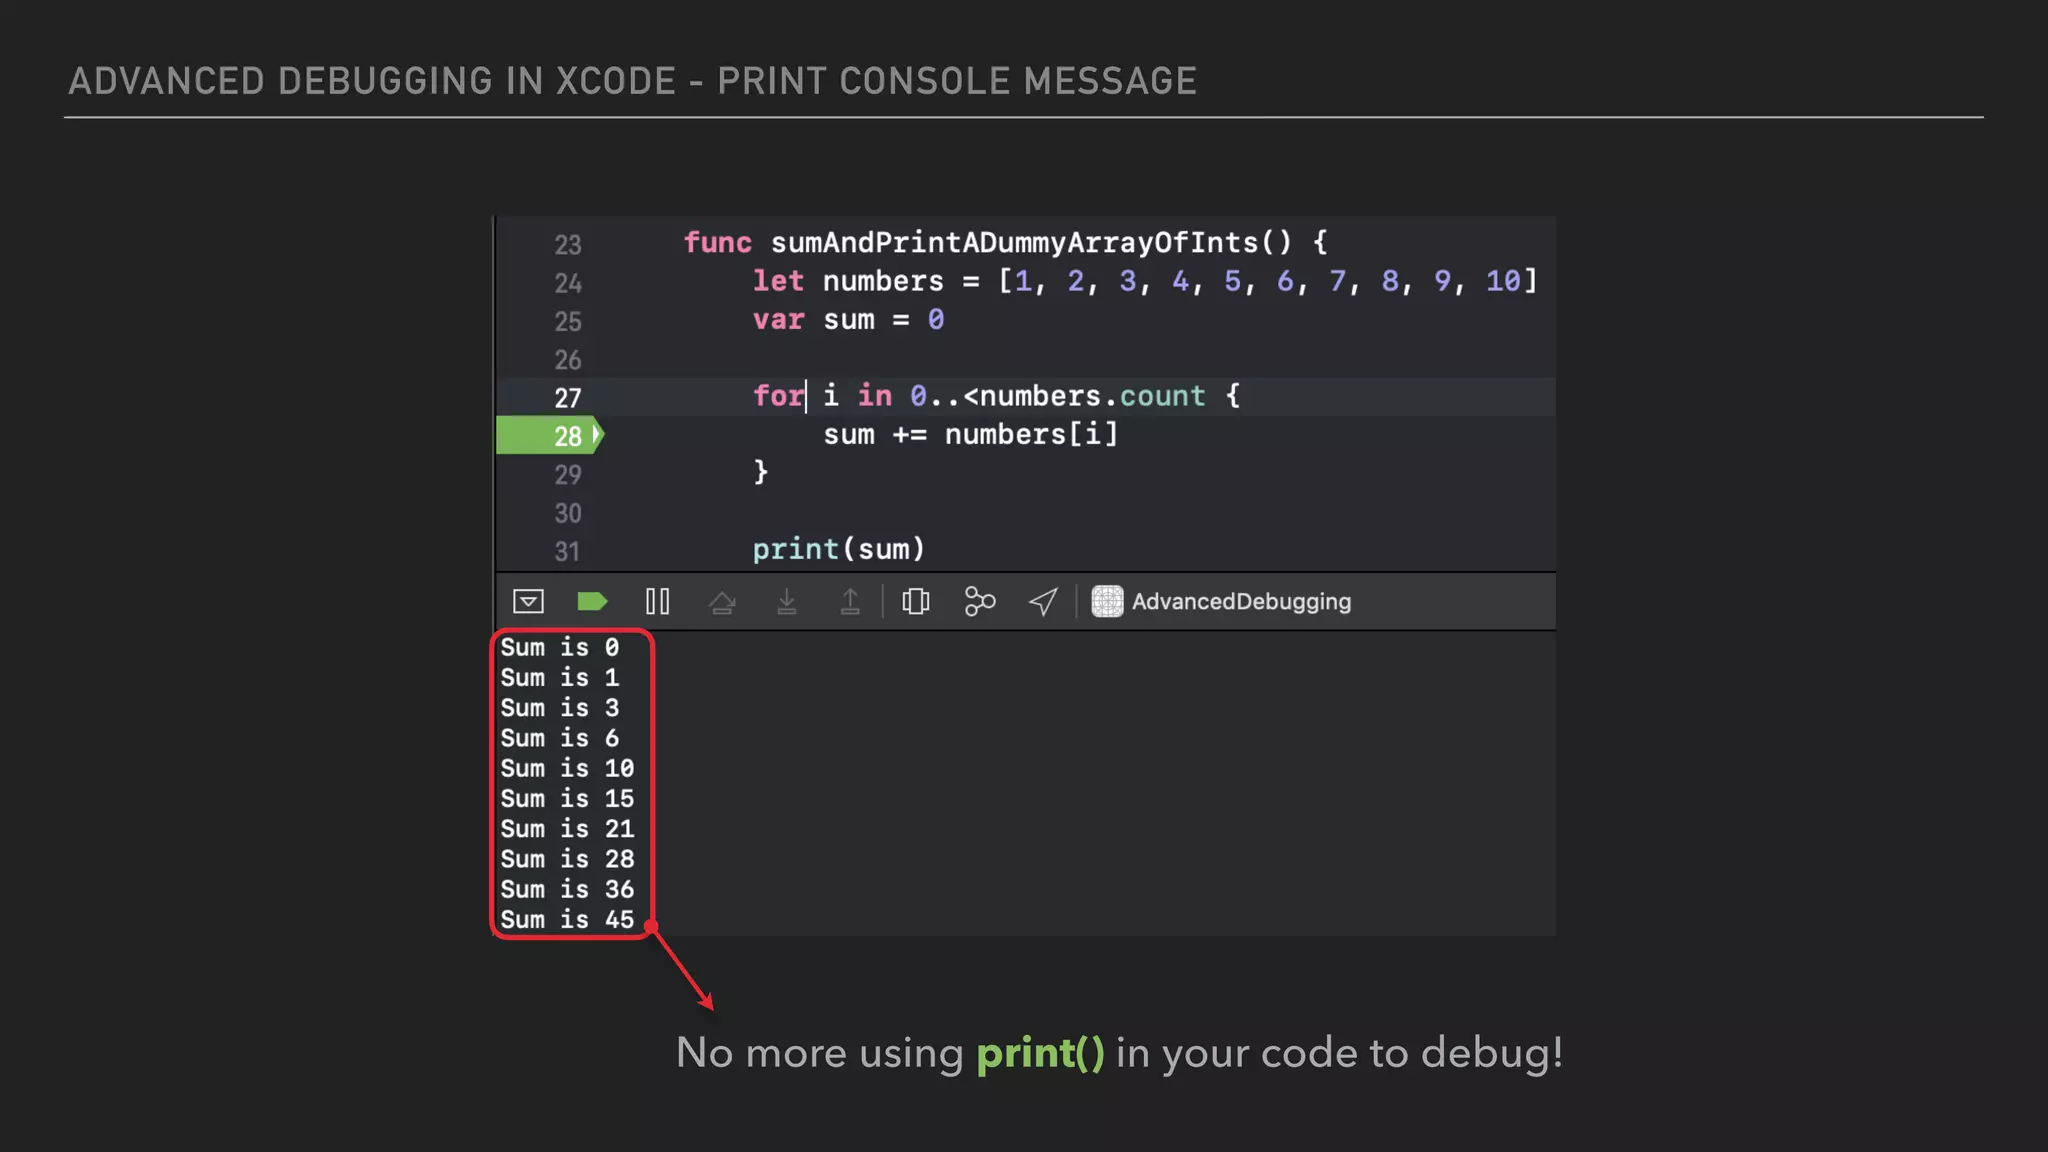
Task: Click console line 'Sum is 6'
Action: [560, 737]
